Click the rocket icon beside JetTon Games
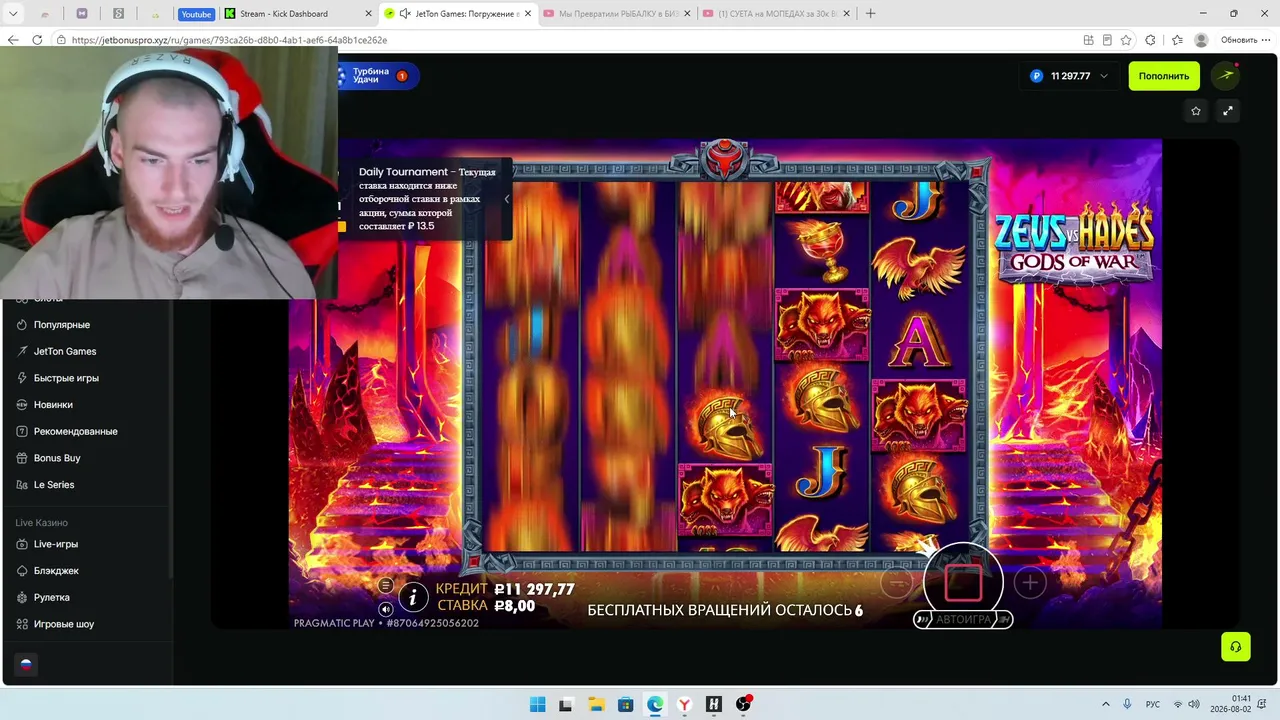The height and width of the screenshot is (720, 1280). 23,352
